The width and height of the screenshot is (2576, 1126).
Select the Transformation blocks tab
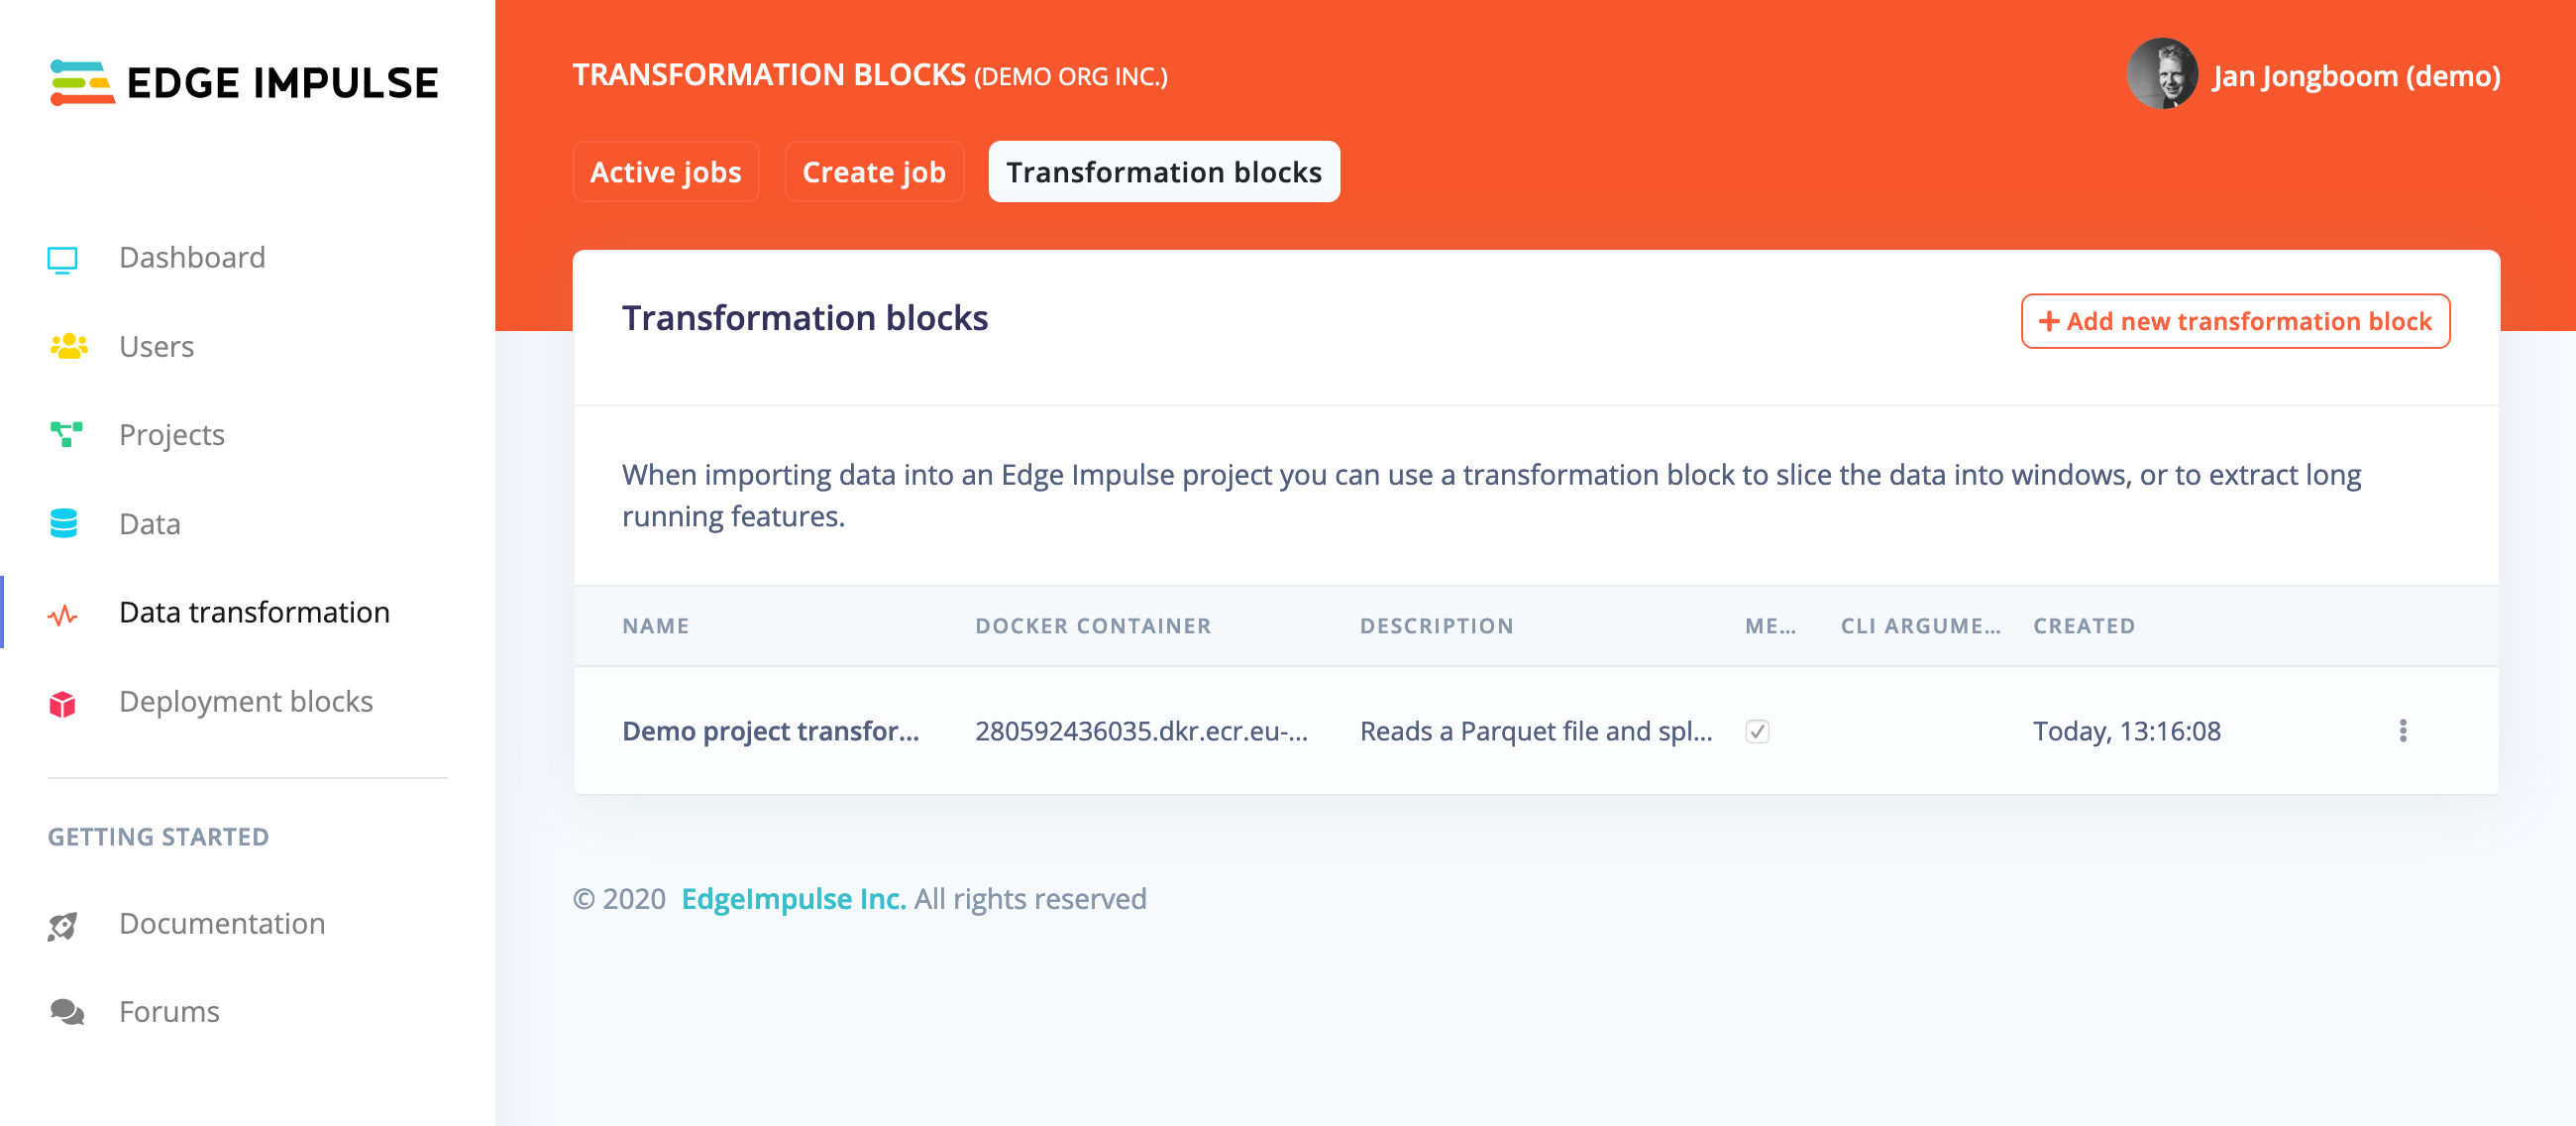[1164, 172]
